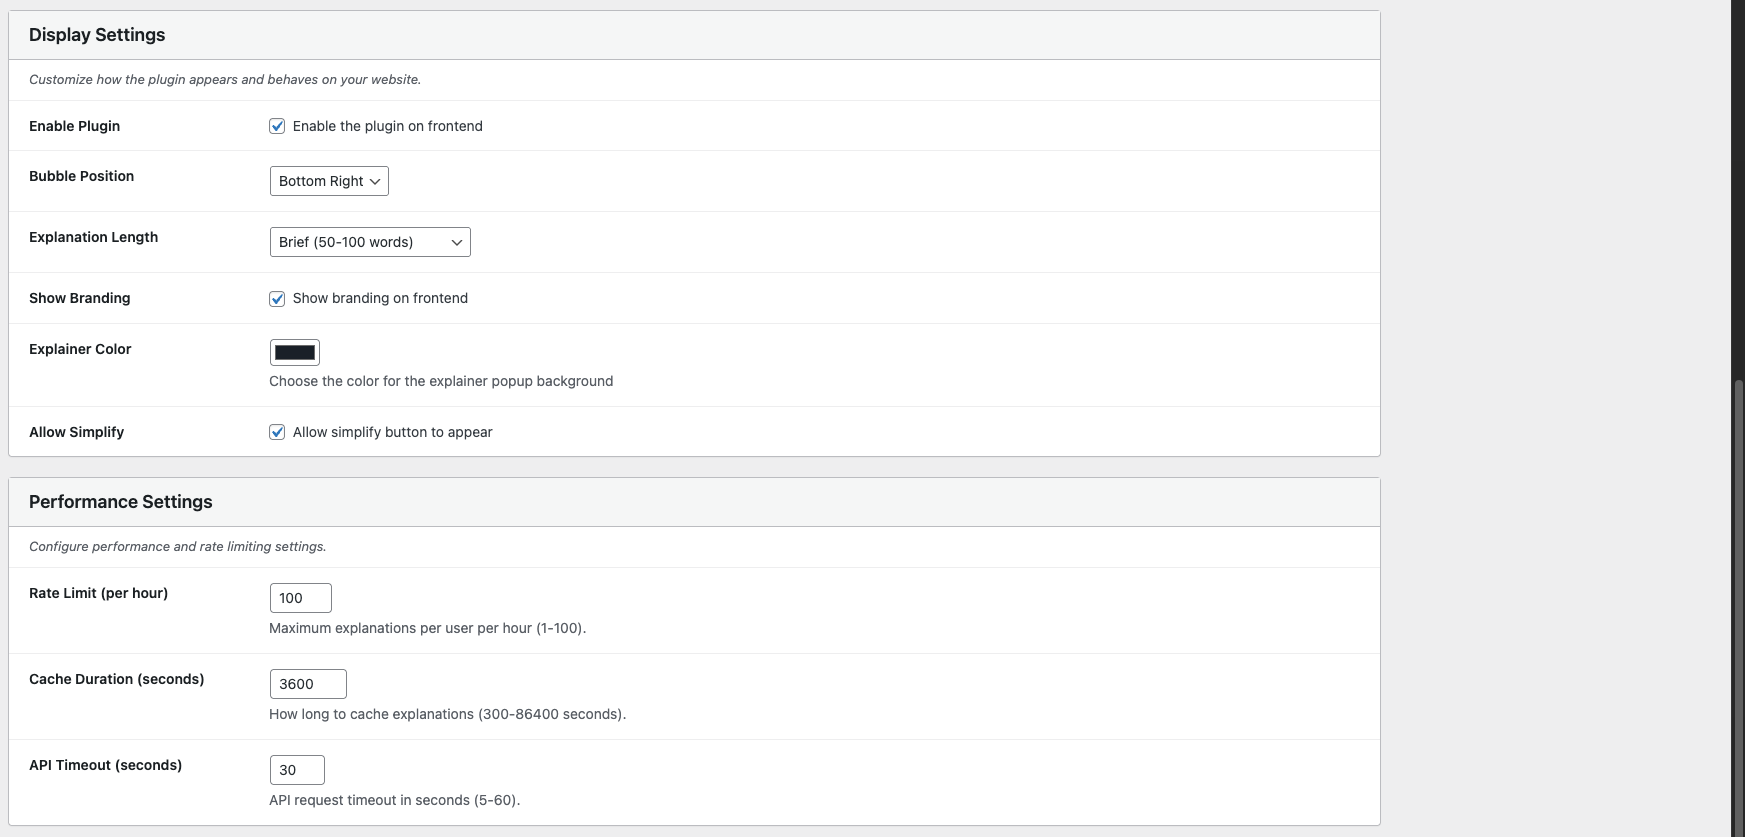
Task: Click the 'Bubble Position' row label
Action: coord(81,176)
